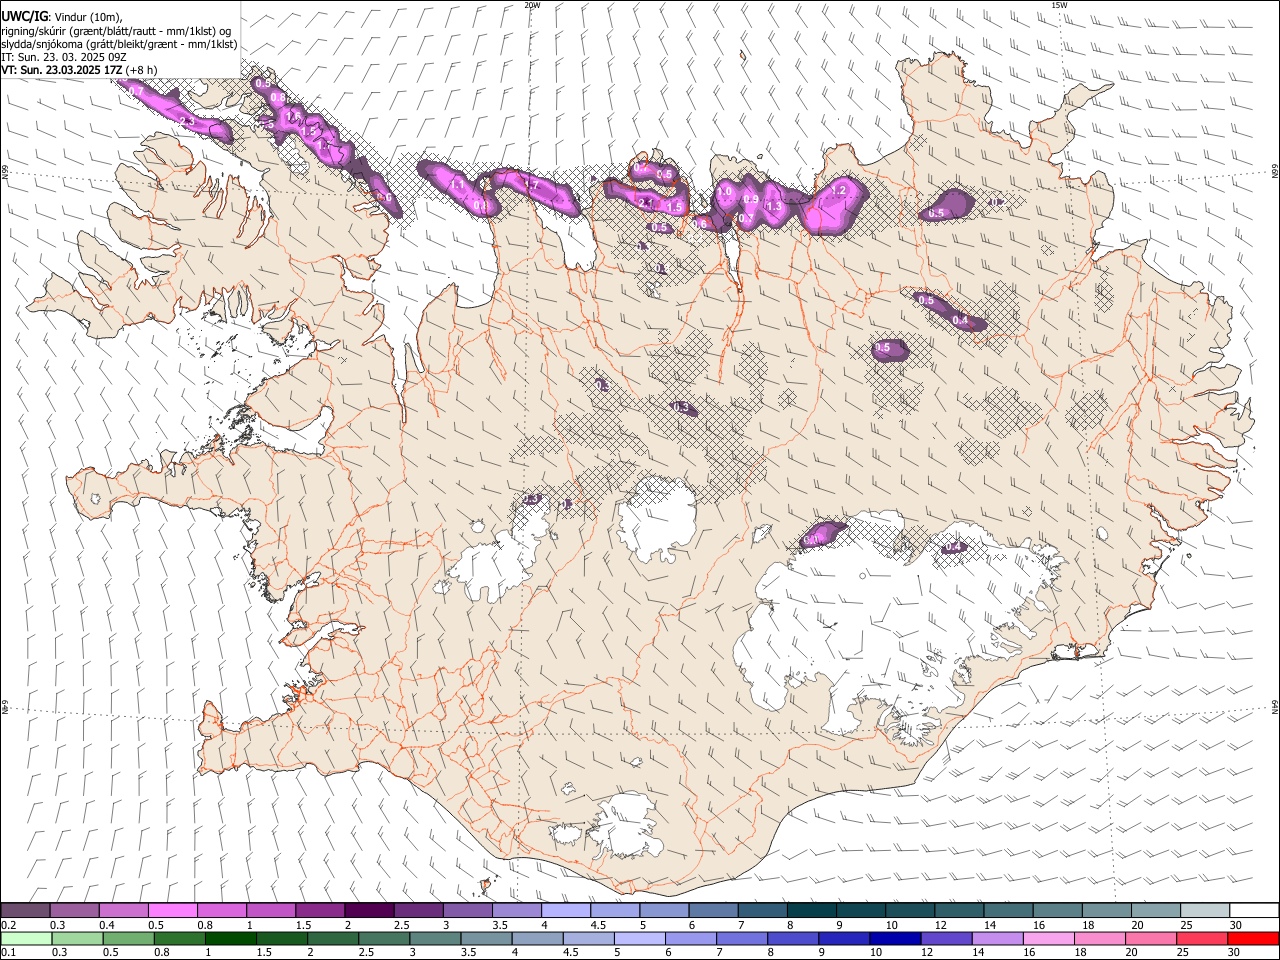This screenshot has width=1280, height=960.
Task: Click upper legend swatch between 0.4 and 0.5
Action: (123, 910)
